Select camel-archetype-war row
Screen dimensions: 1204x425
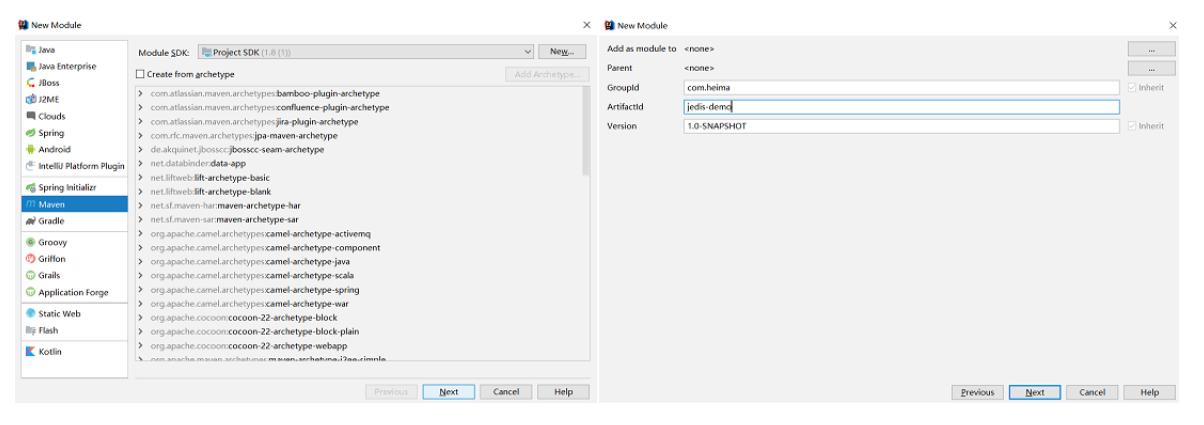(359, 303)
